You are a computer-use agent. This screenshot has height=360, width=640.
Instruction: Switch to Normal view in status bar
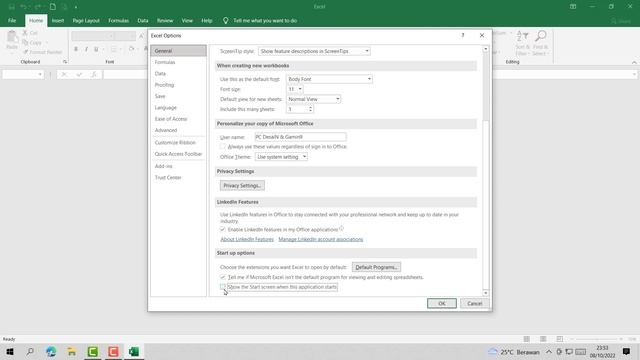click(527, 339)
